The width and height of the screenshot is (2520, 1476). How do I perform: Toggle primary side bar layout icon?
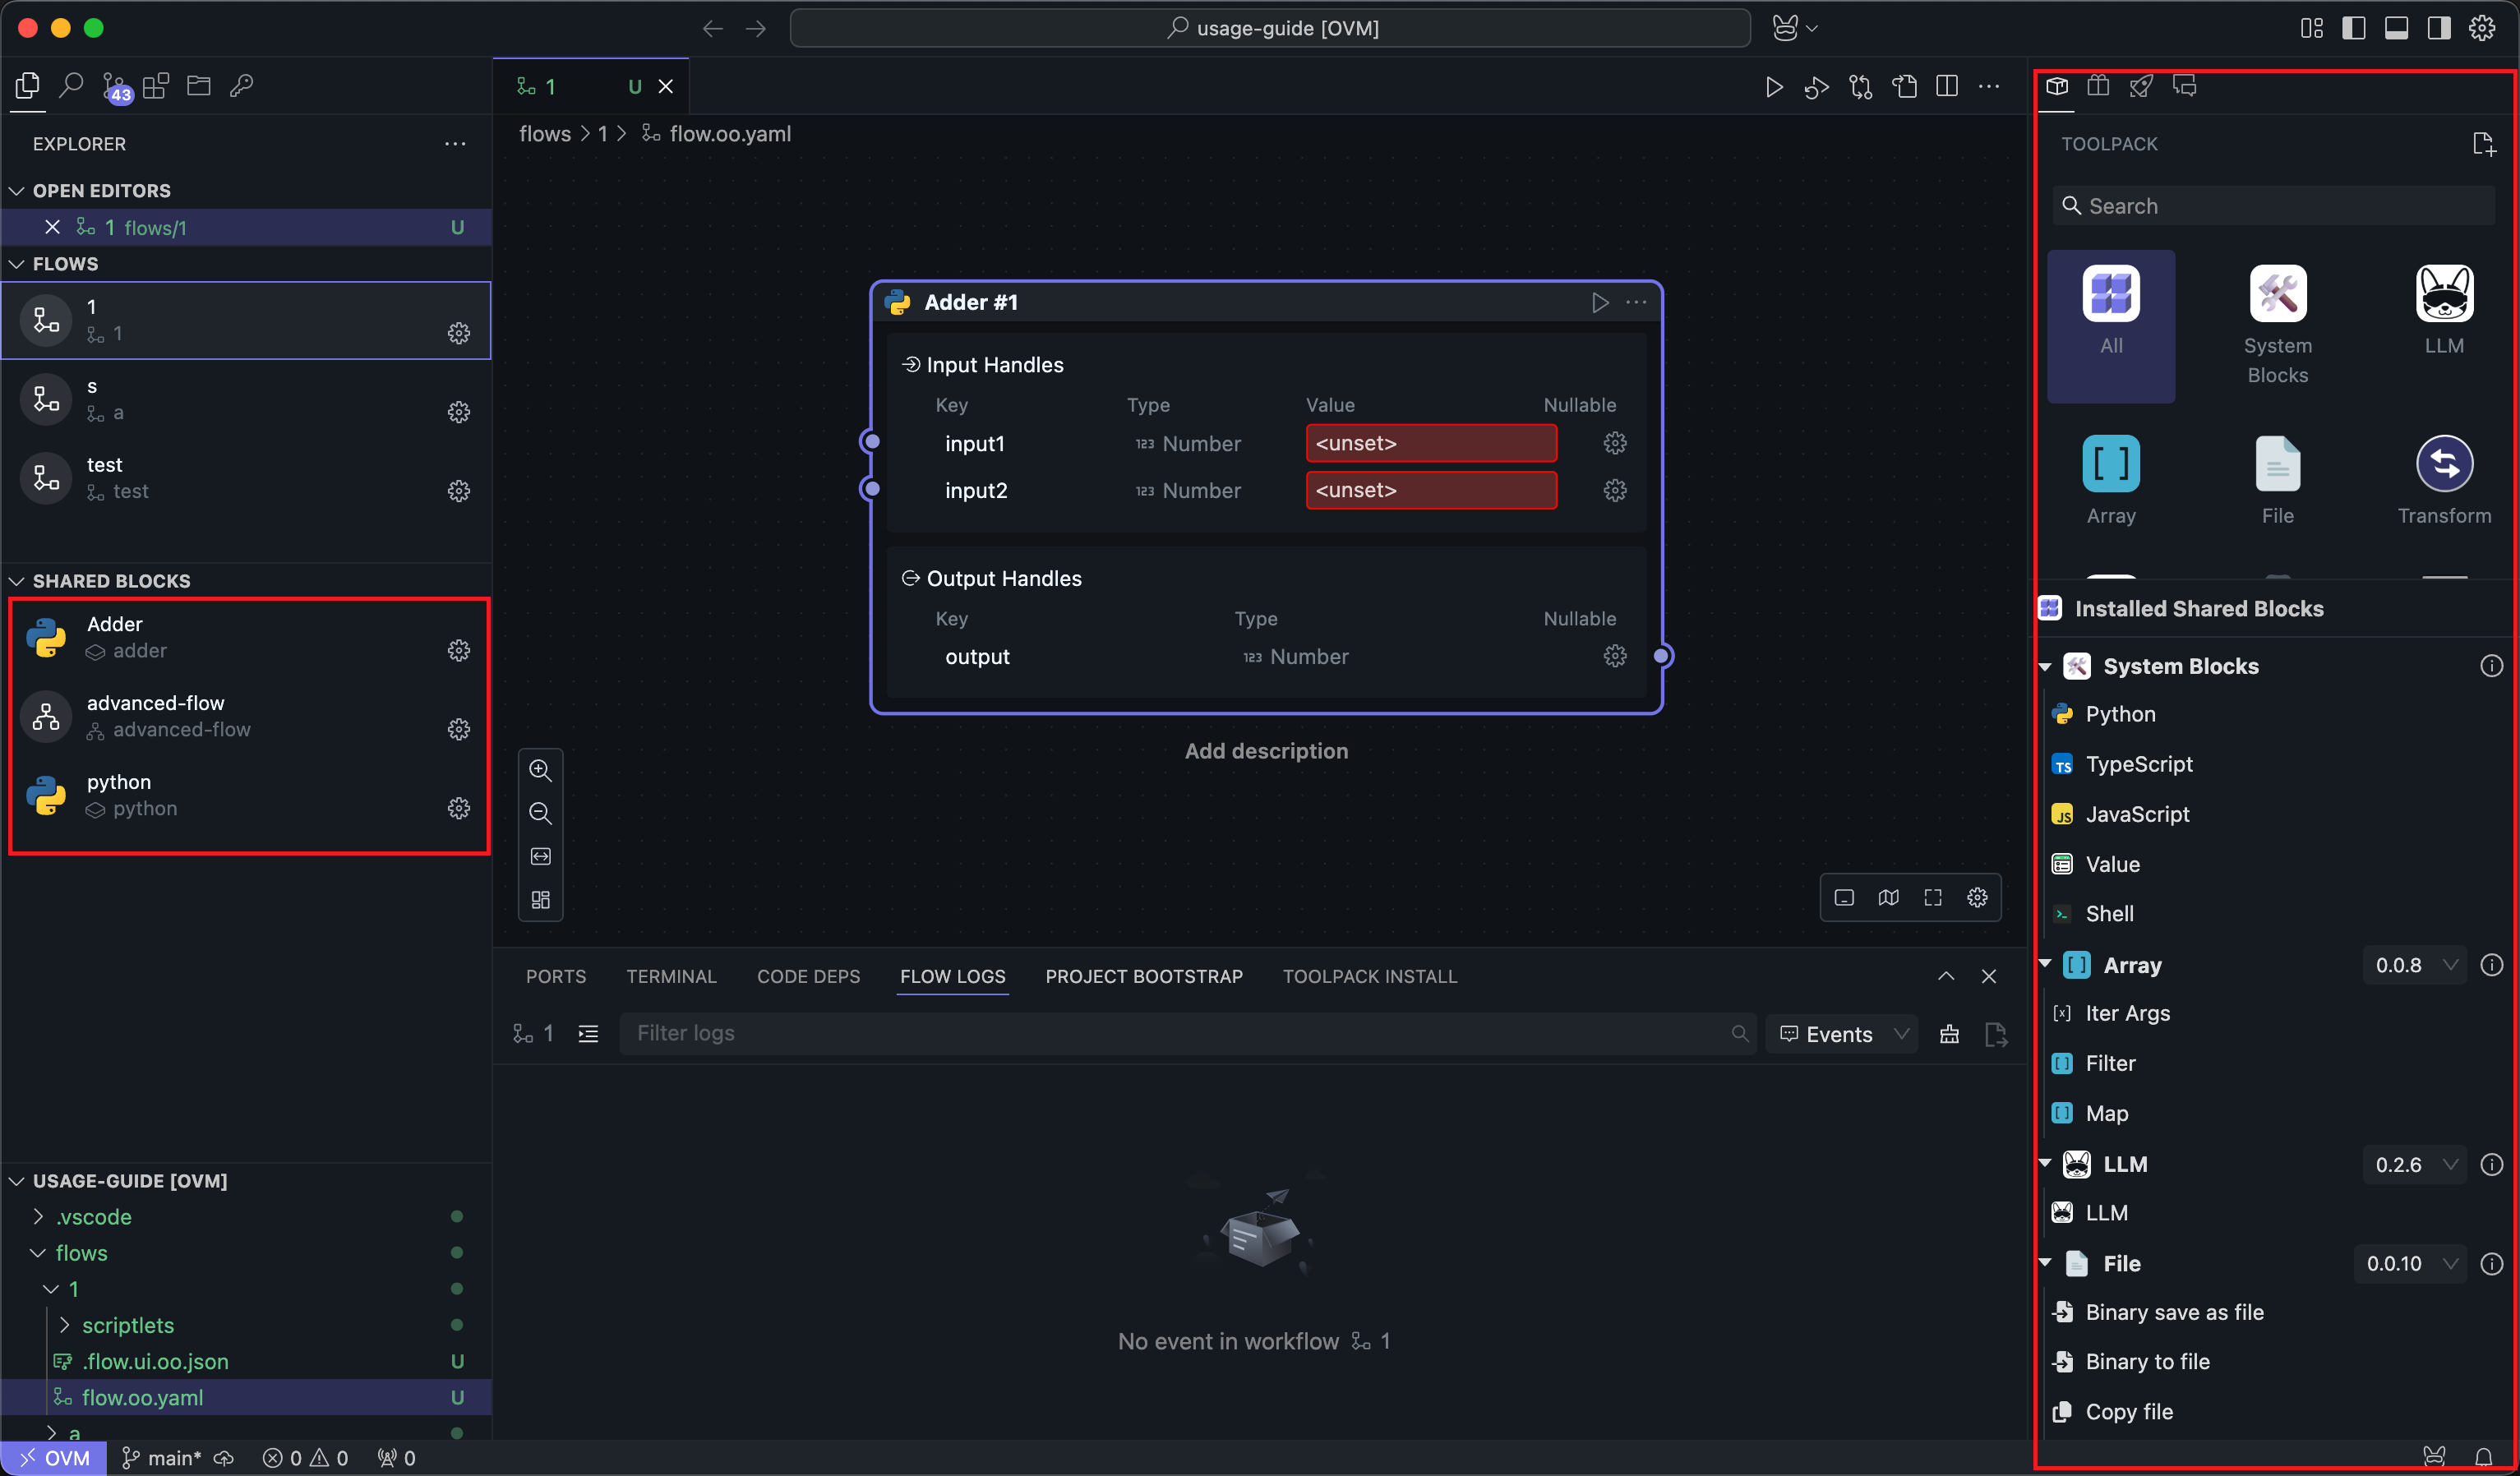click(x=2353, y=28)
